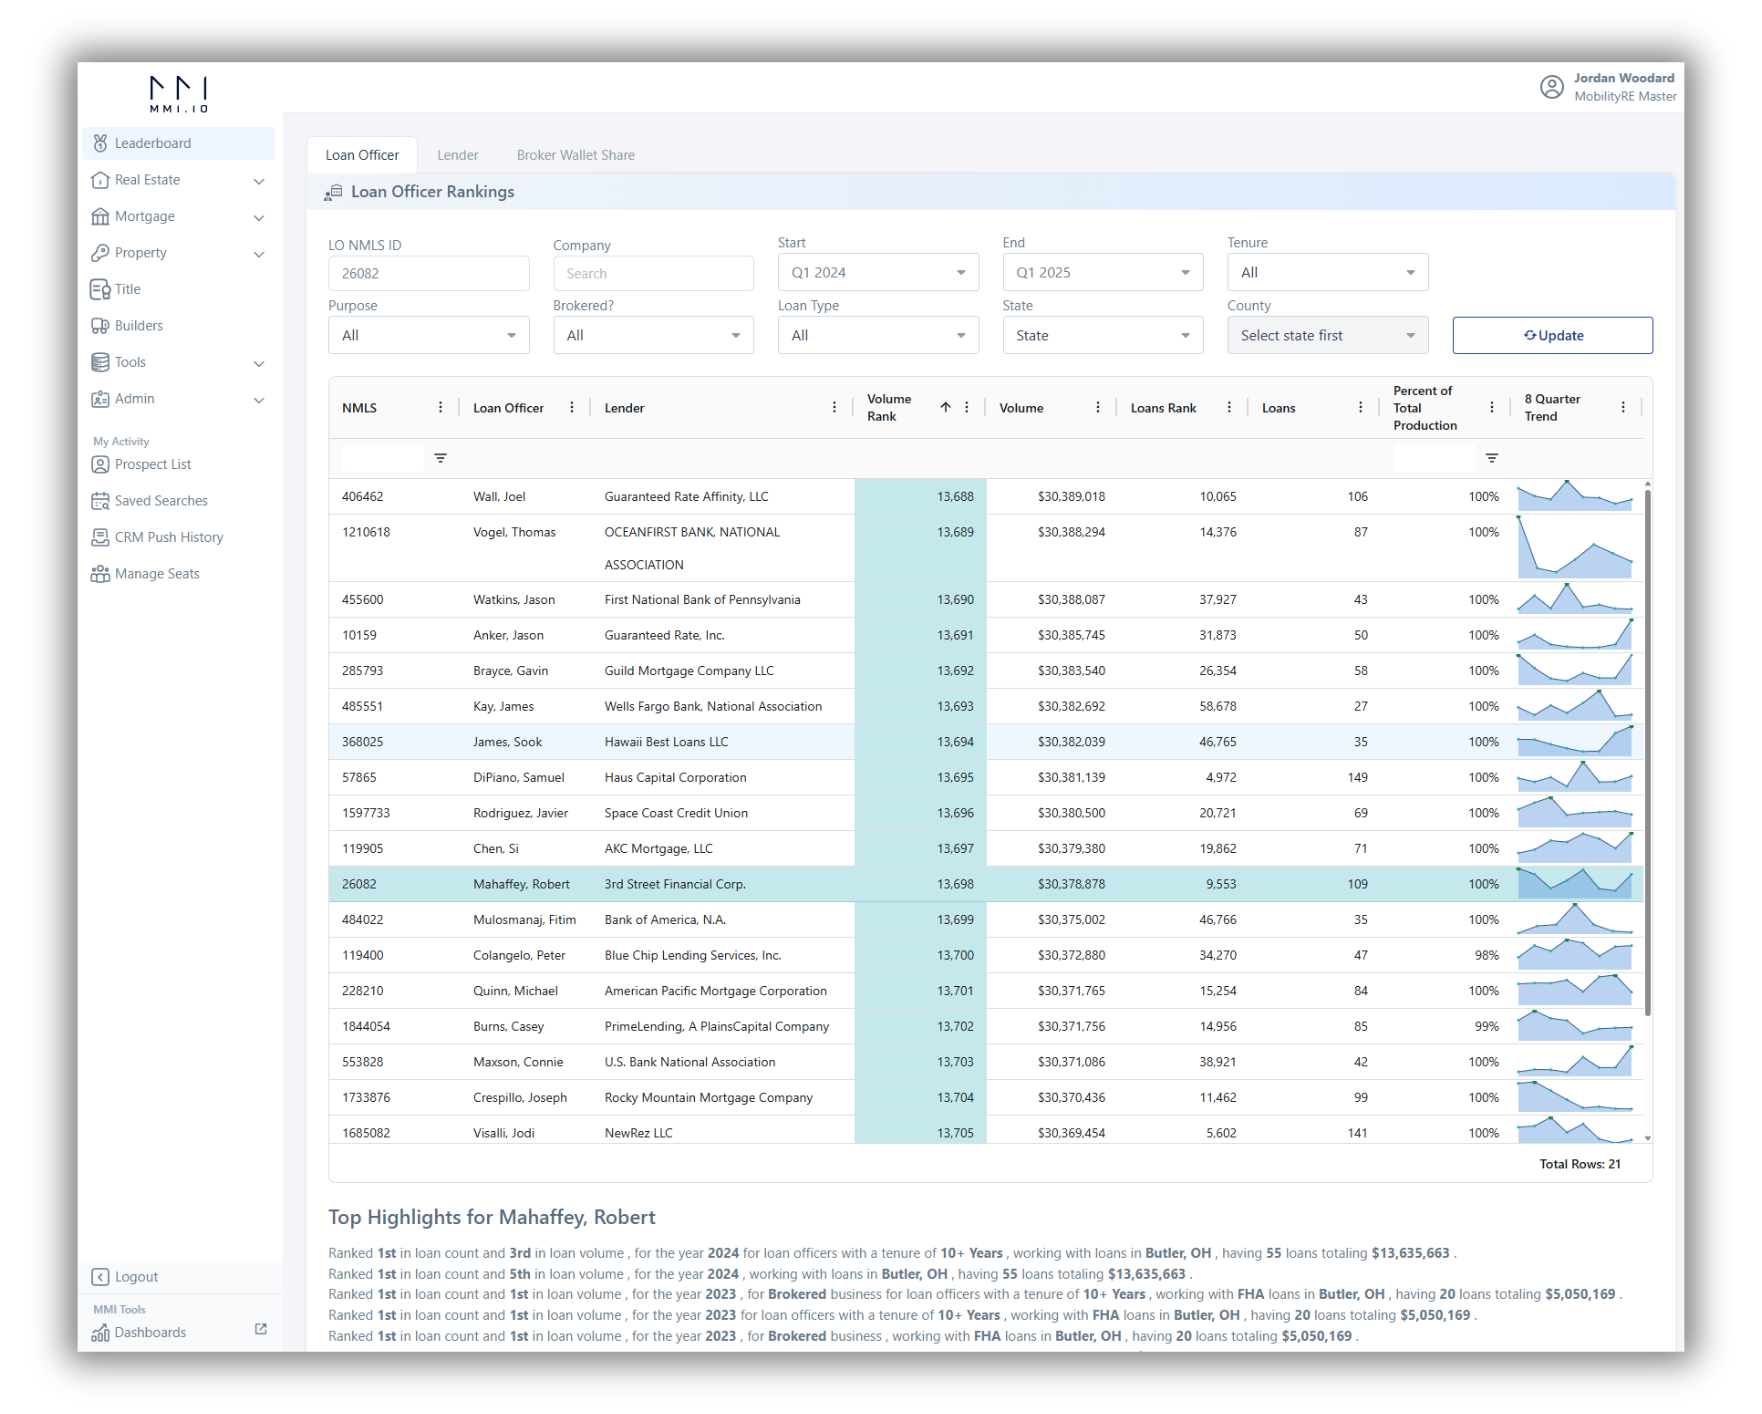Open the Tenure dropdown
This screenshot has width=1762, height=1414.
[1327, 272]
